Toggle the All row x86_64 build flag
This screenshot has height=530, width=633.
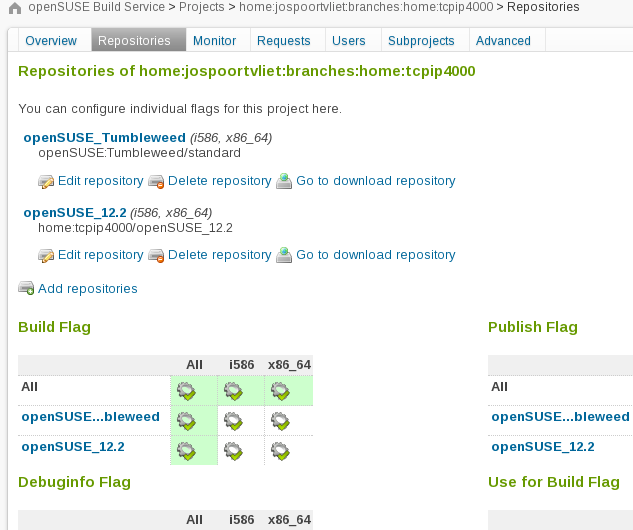tap(280, 391)
